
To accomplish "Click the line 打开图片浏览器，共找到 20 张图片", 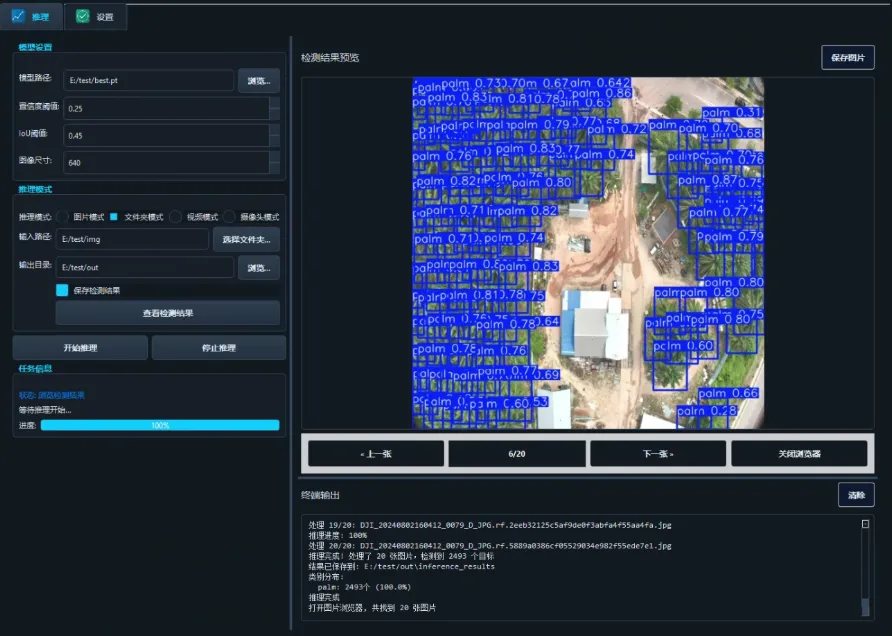I will pos(372,608).
